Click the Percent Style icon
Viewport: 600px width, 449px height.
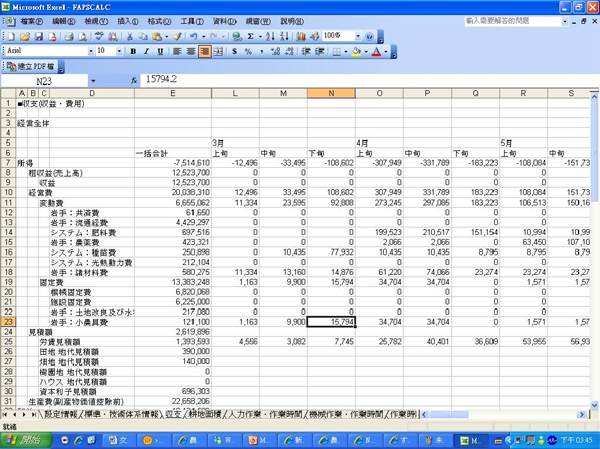(x=248, y=51)
